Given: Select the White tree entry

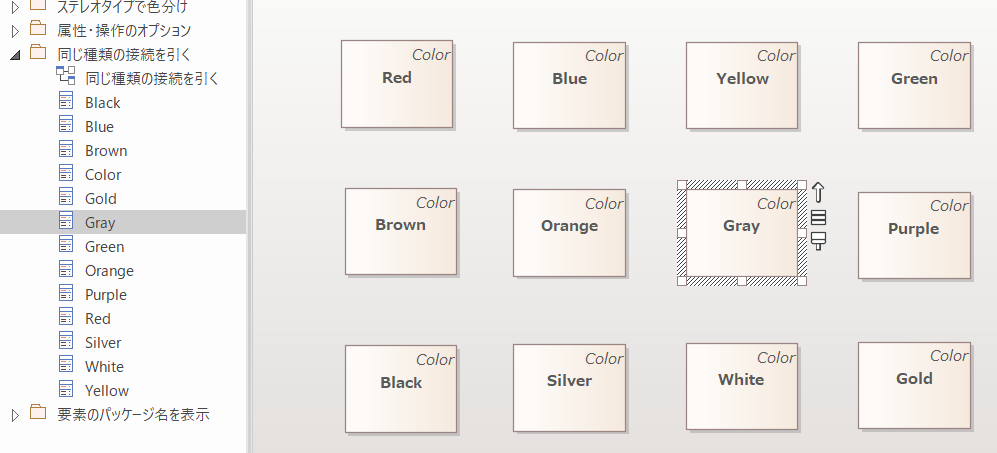Looking at the screenshot, I should 104,366.
